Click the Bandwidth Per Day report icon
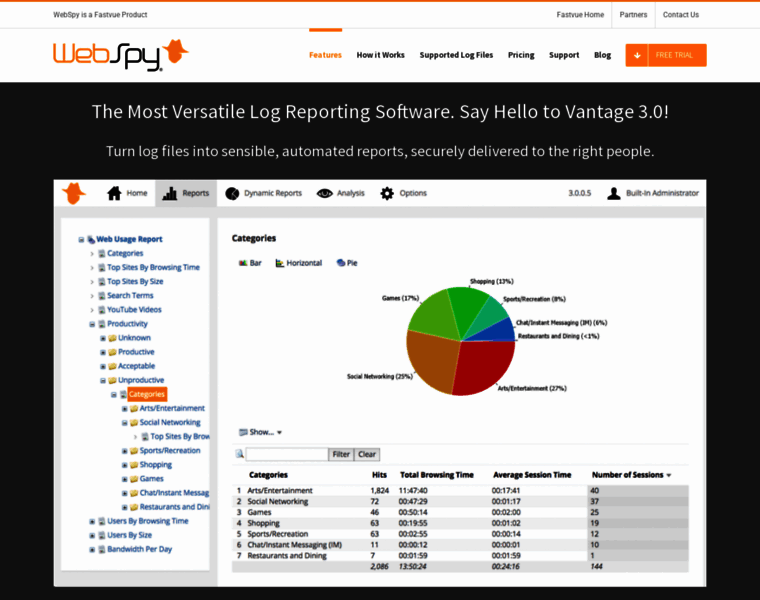Image resolution: width=760 pixels, height=600 pixels. 102,550
